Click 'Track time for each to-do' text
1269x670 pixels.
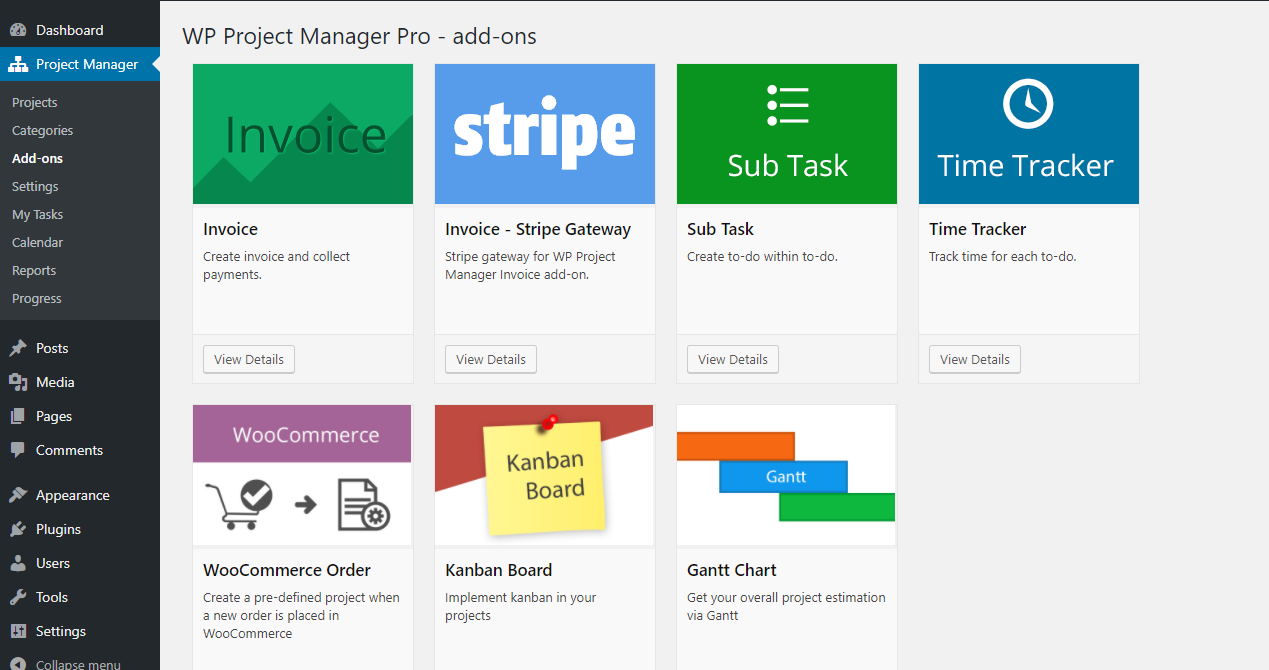1003,256
